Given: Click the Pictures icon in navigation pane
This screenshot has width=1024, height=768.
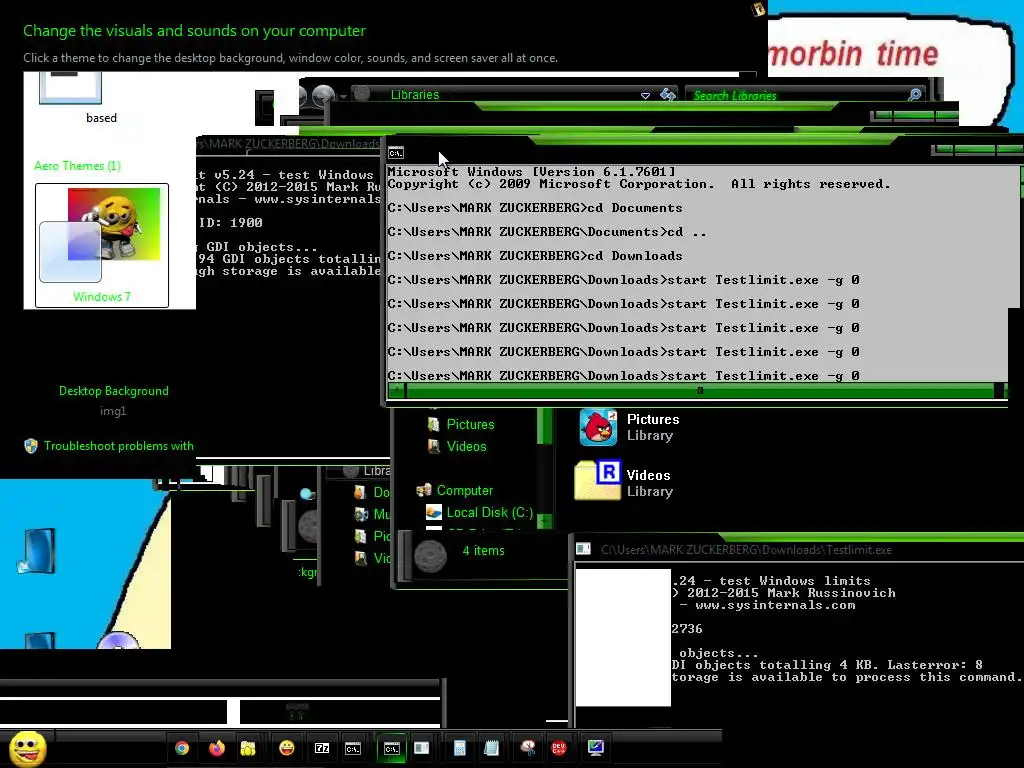Looking at the screenshot, I should coord(434,424).
